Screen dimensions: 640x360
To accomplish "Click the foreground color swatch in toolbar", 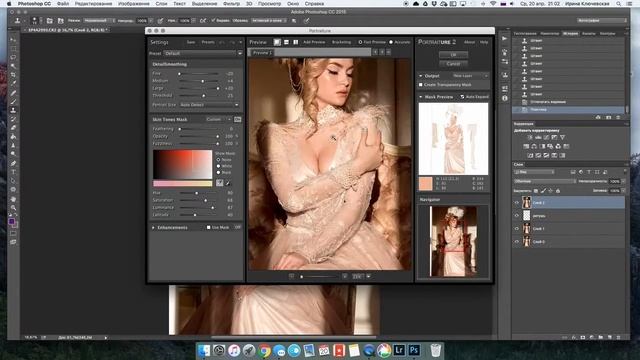I will (x=12, y=221).
